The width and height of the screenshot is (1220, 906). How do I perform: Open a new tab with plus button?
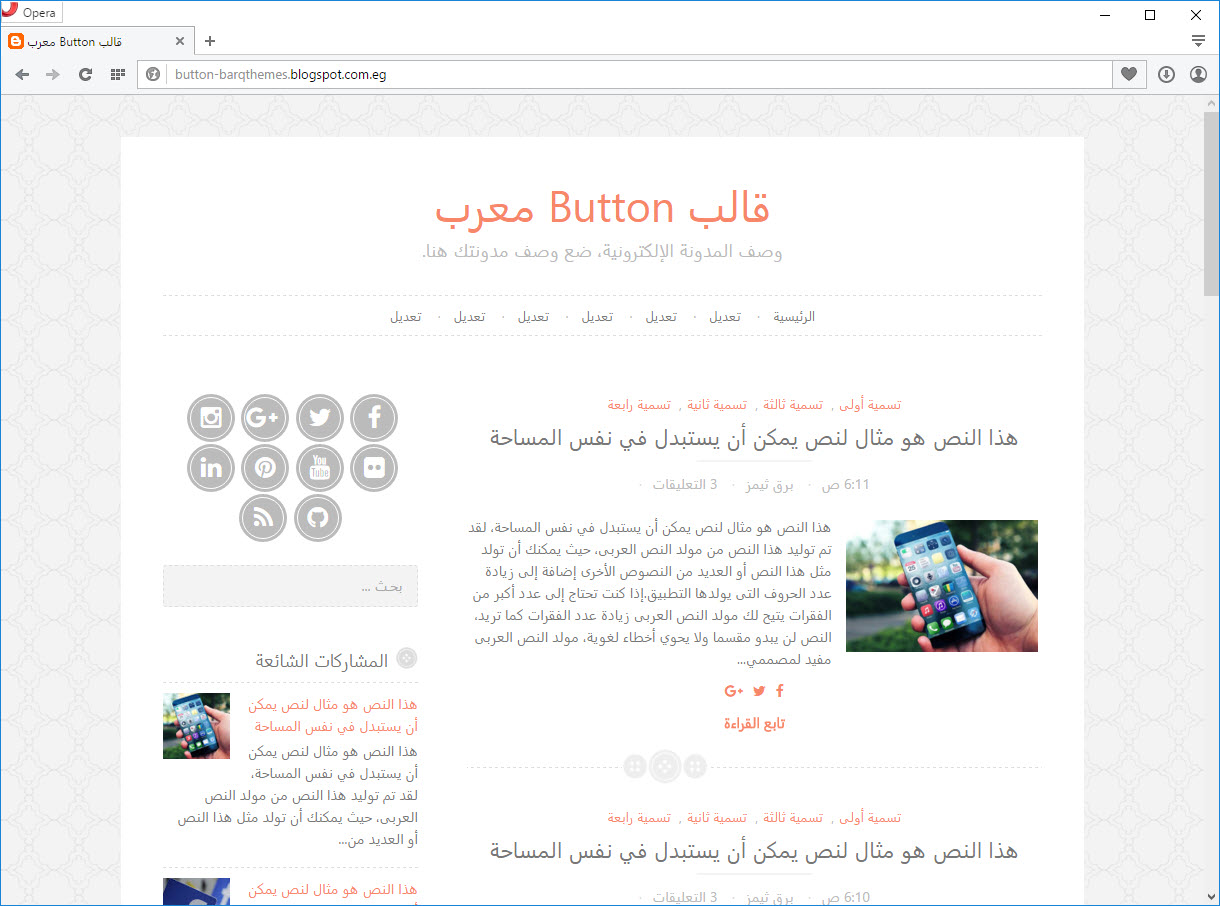click(x=210, y=41)
